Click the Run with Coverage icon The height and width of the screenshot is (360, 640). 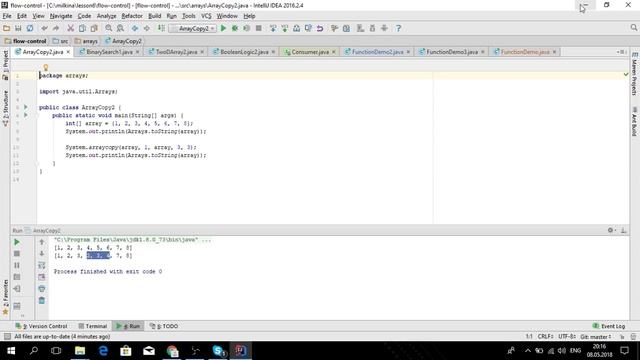247,28
